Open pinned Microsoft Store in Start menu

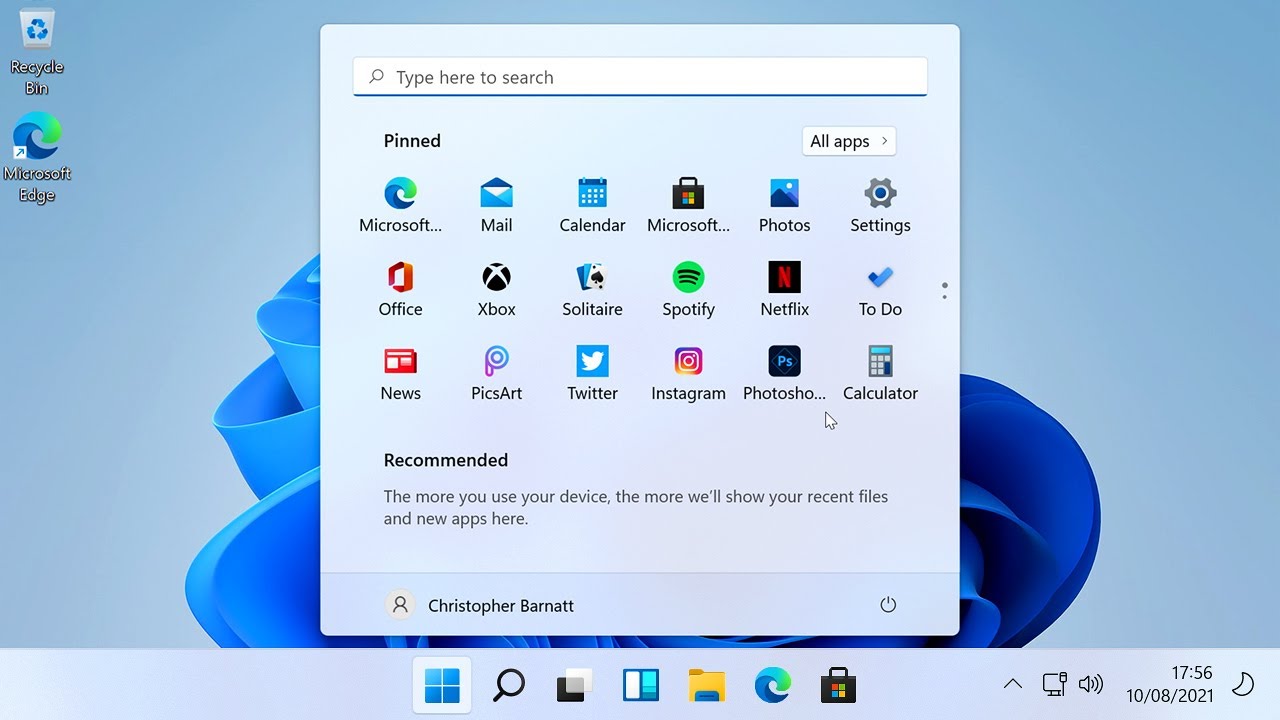[x=688, y=206]
